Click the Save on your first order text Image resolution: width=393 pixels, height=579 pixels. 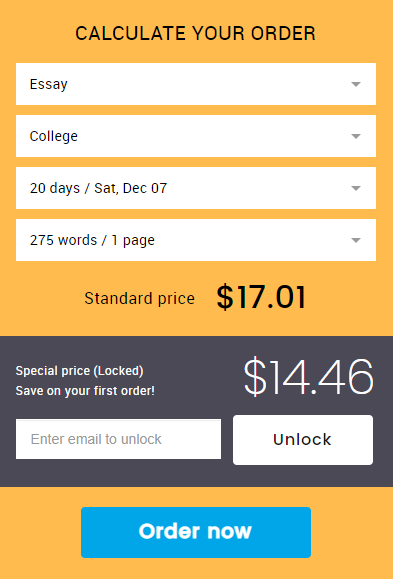85,391
